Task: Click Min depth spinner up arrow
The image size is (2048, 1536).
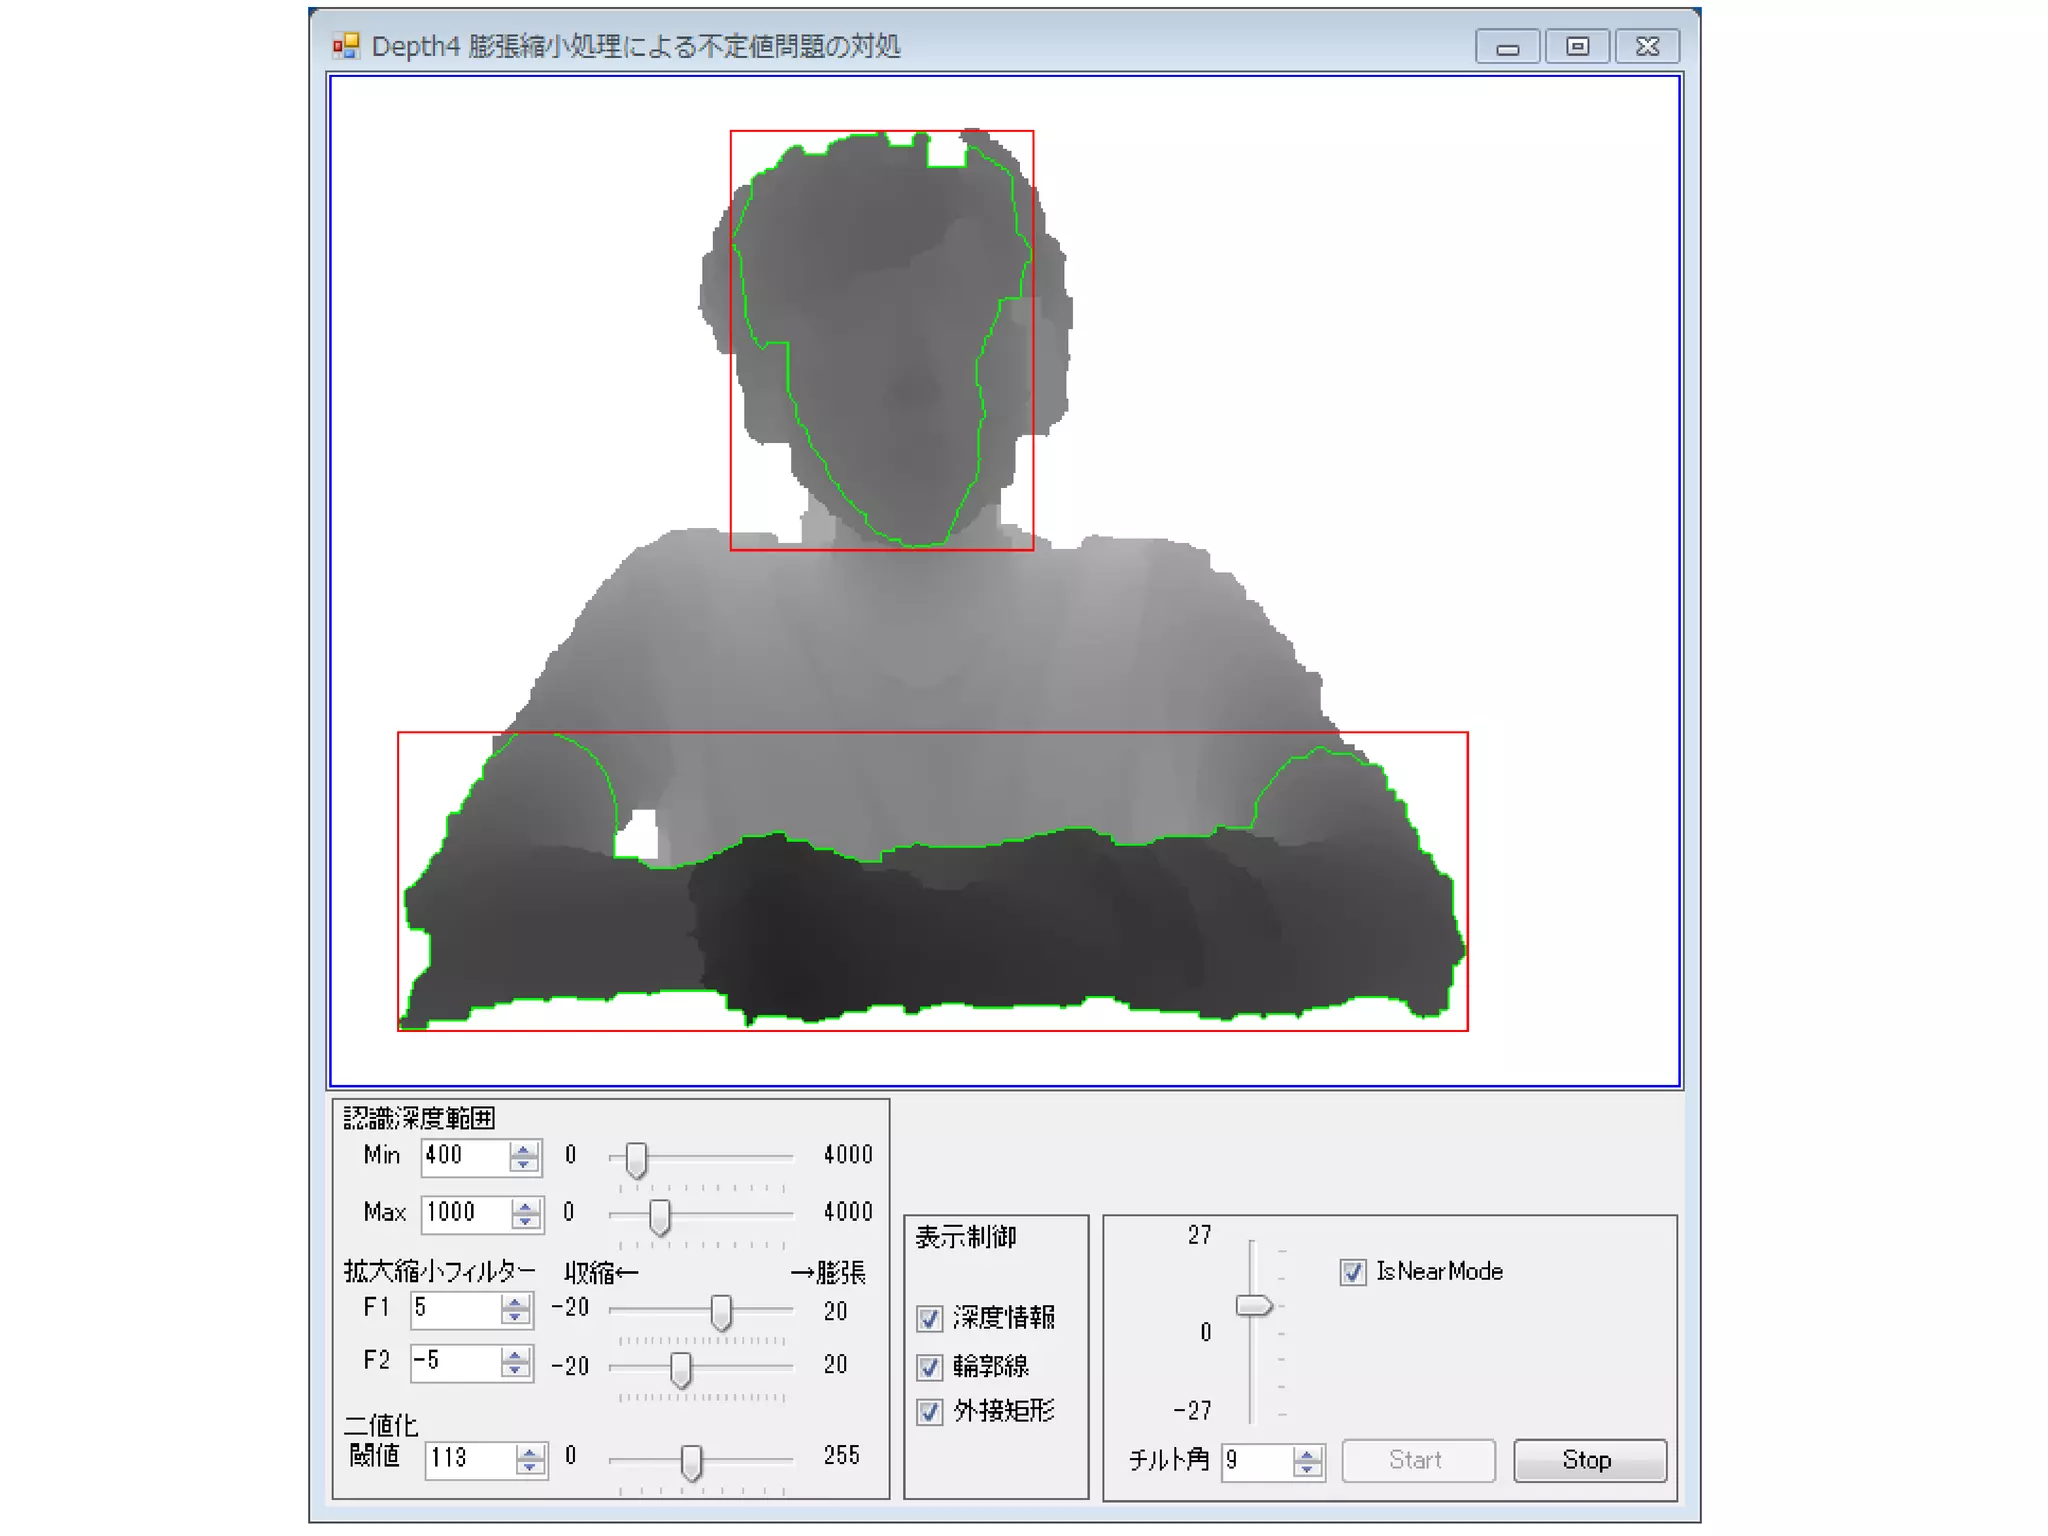Action: tap(523, 1149)
